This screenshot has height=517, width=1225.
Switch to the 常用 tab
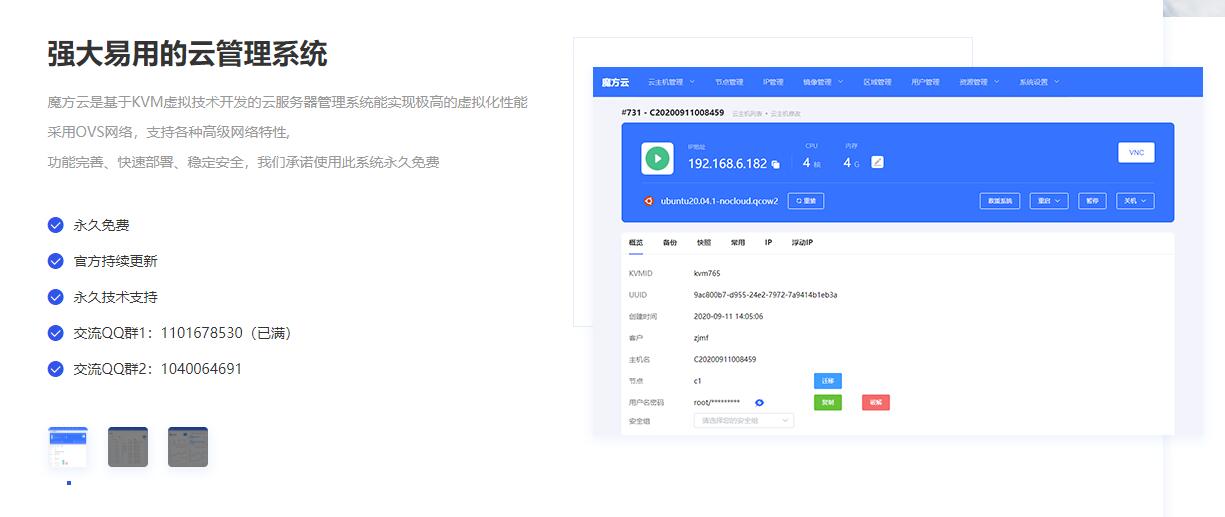[738, 242]
